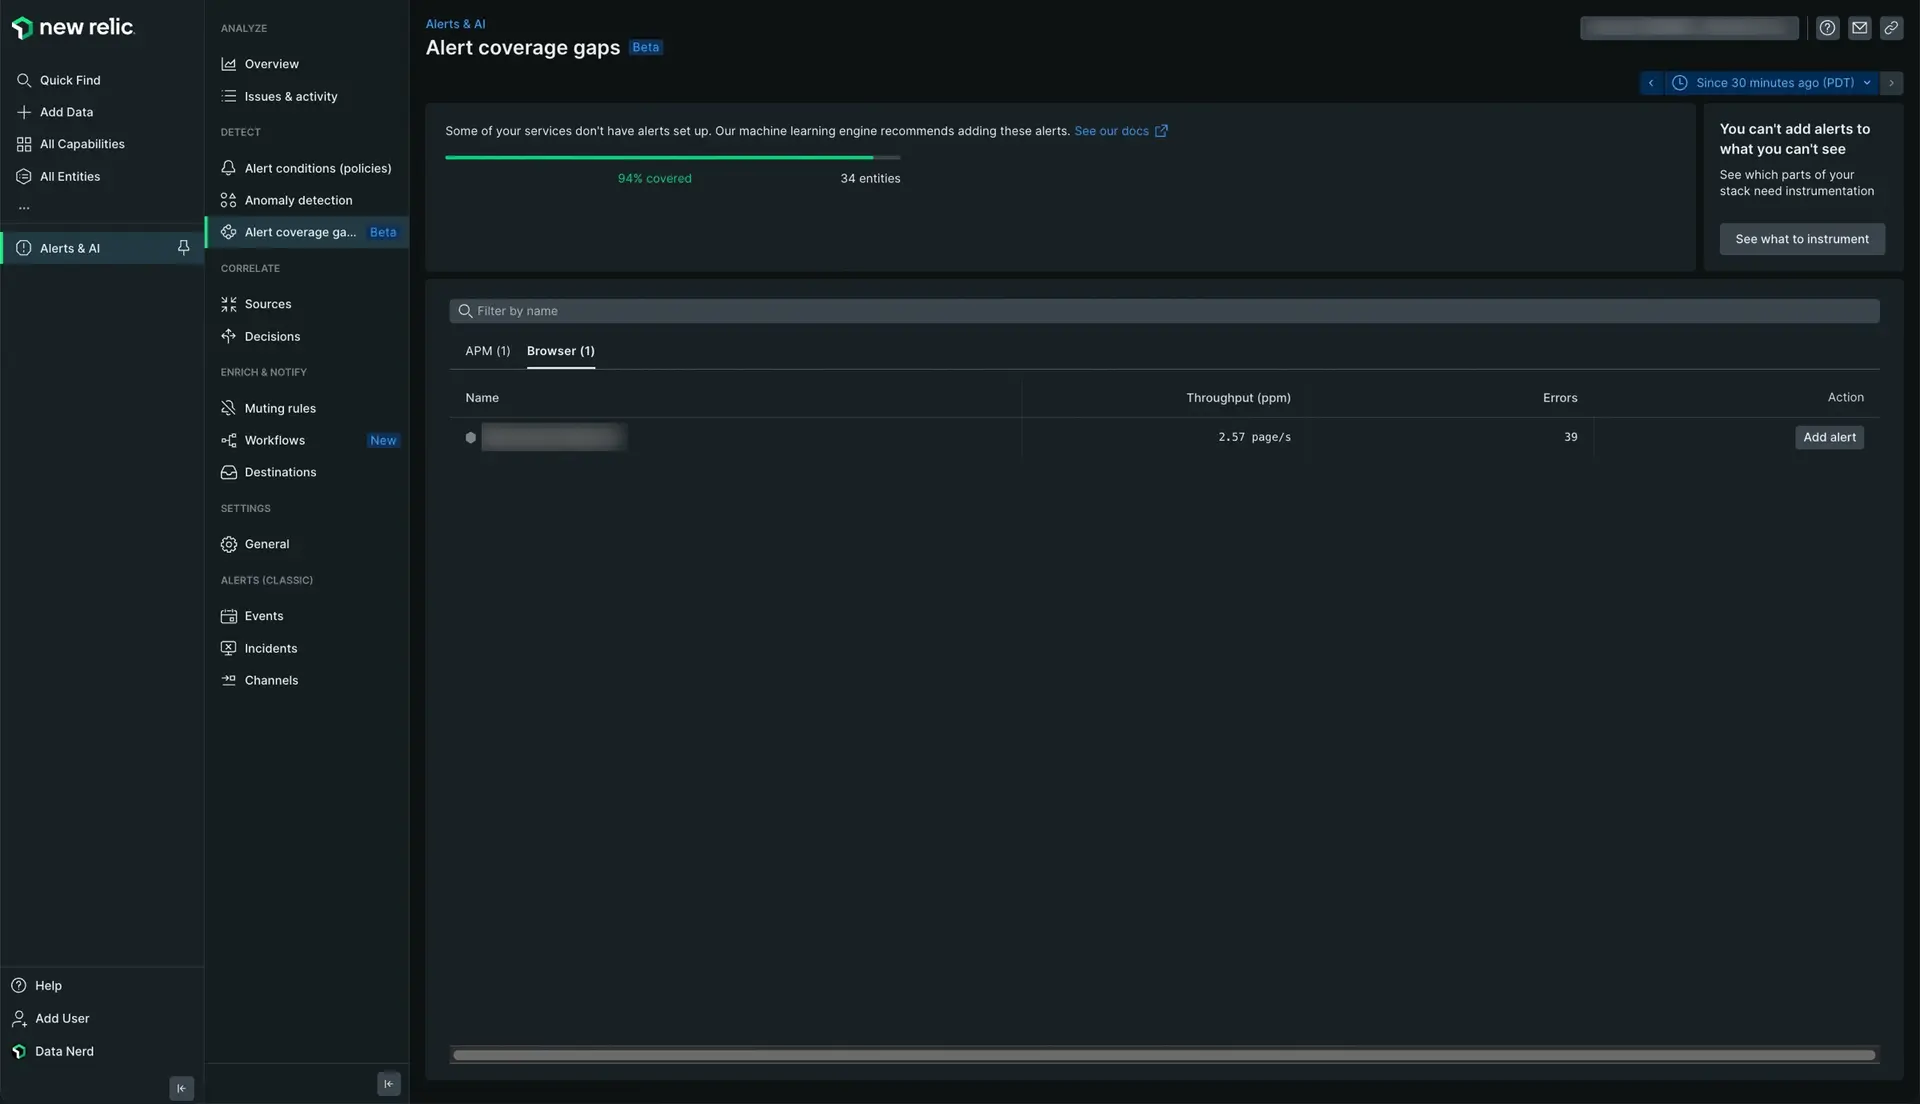The height and width of the screenshot is (1104, 1920).
Task: Select the Browser (1) tab
Action: 560,351
